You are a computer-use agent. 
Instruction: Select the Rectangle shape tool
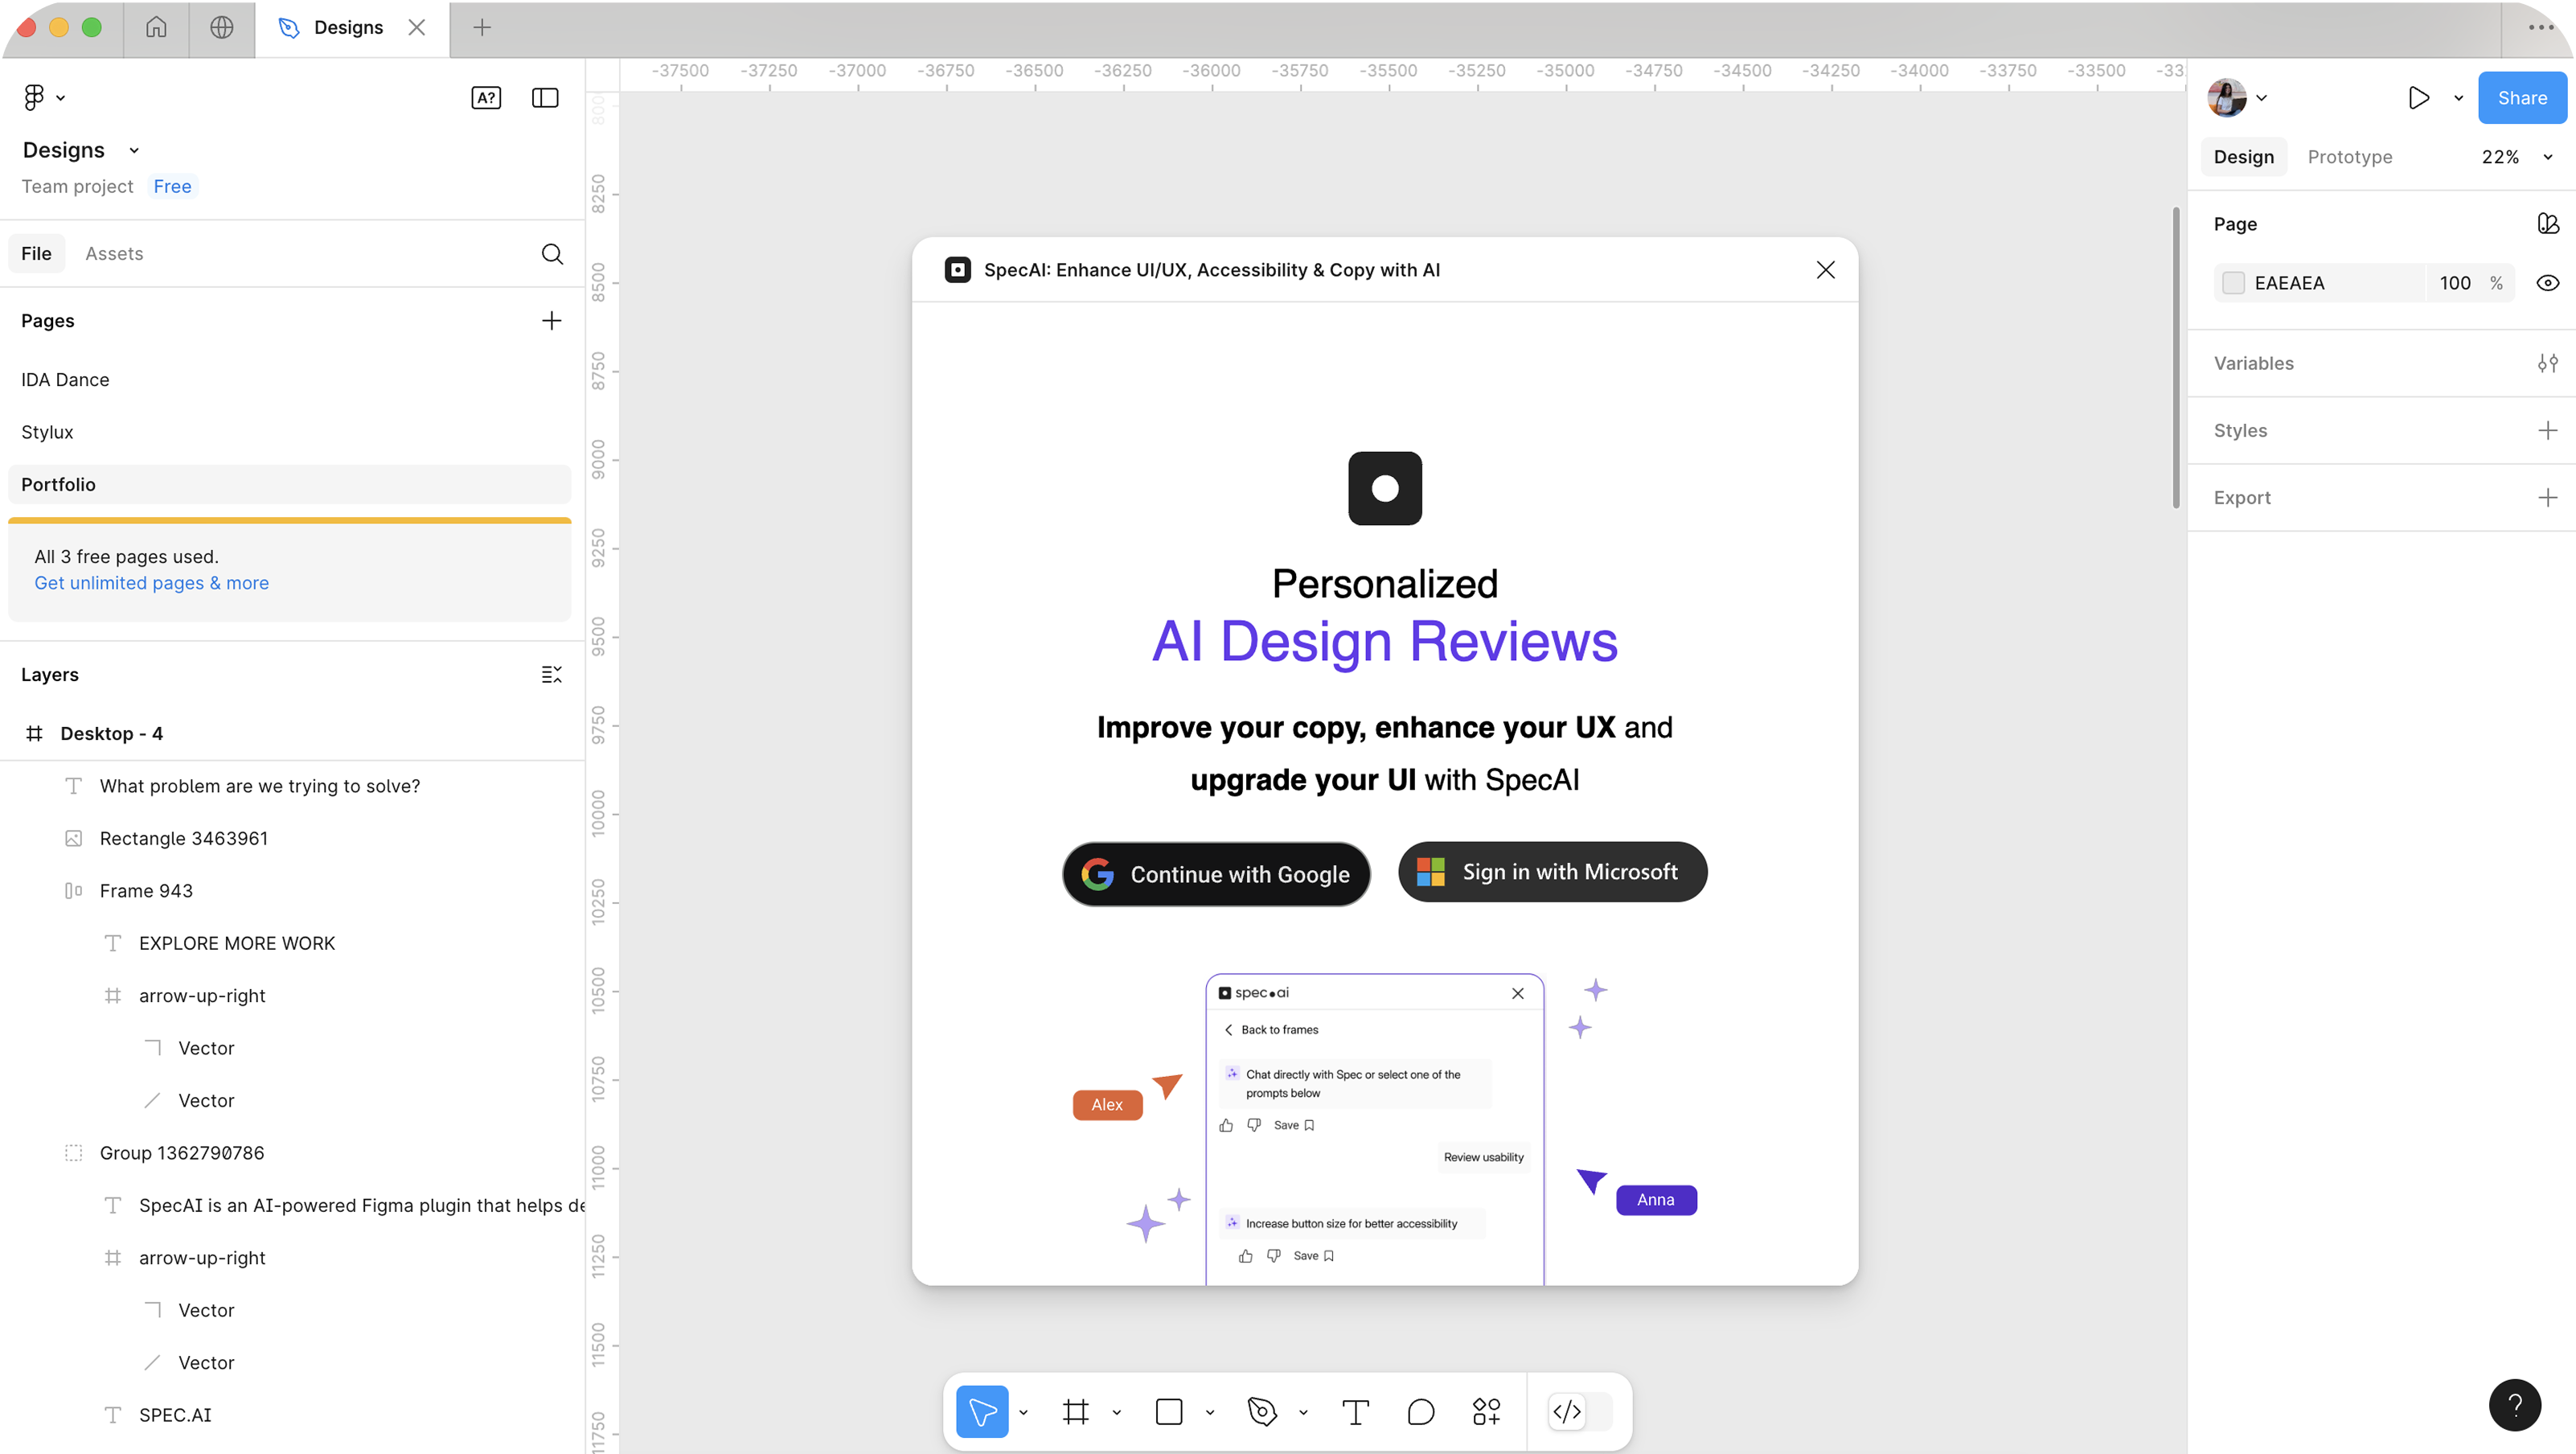(x=1169, y=1411)
